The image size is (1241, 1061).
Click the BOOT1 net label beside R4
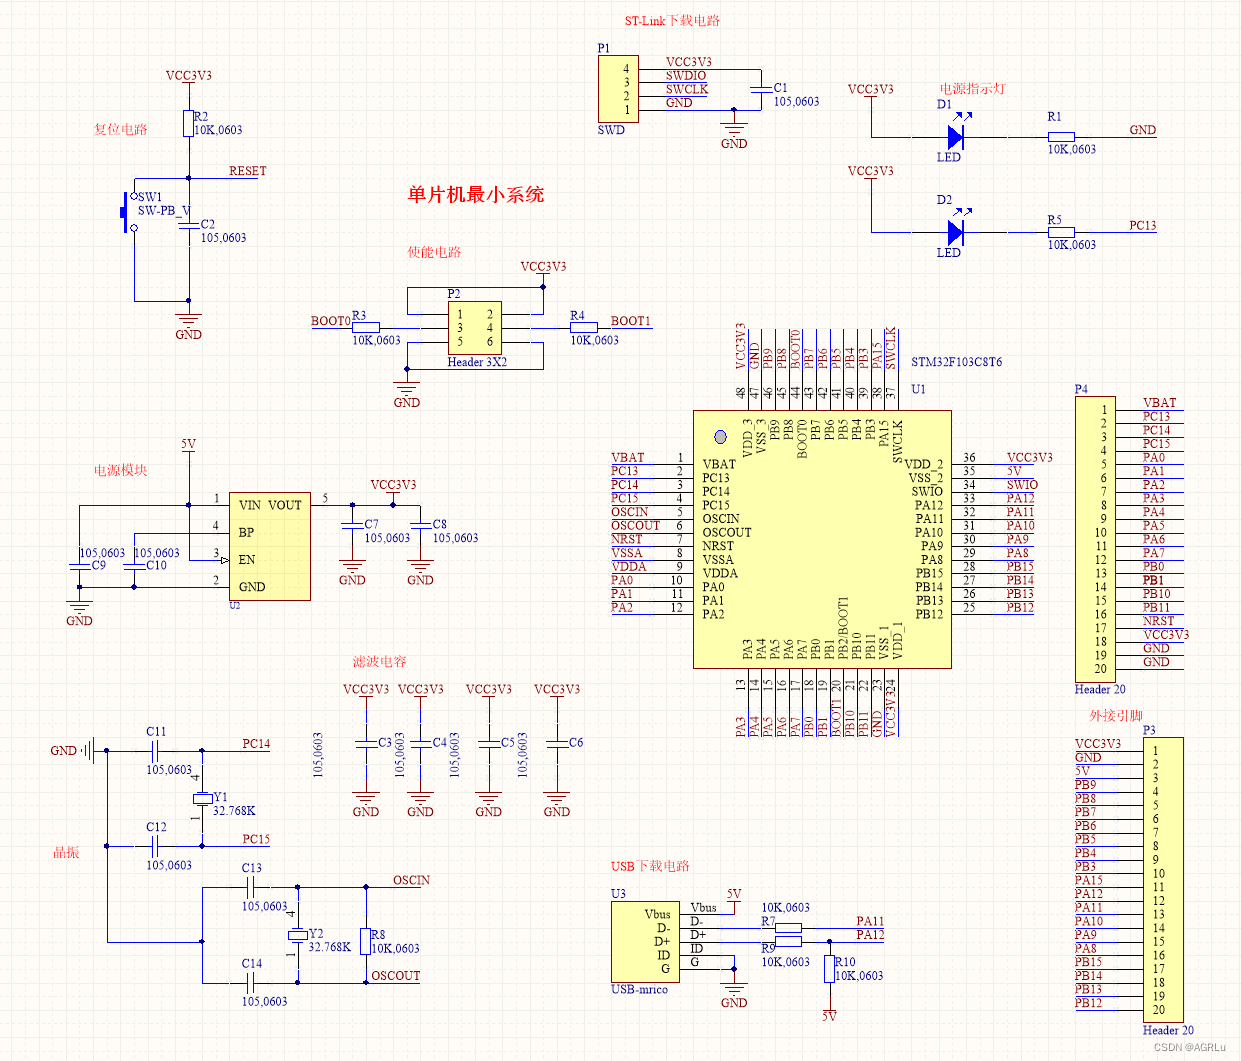coord(630,321)
